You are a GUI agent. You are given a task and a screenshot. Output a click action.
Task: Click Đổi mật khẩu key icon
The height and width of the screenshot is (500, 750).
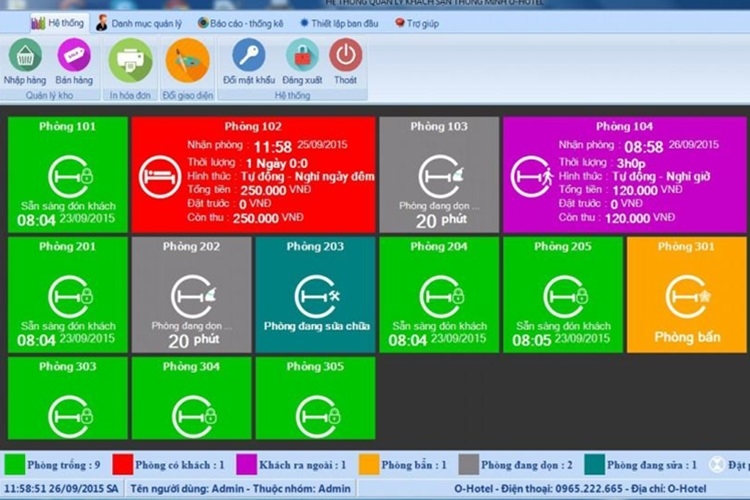pyautogui.click(x=249, y=56)
